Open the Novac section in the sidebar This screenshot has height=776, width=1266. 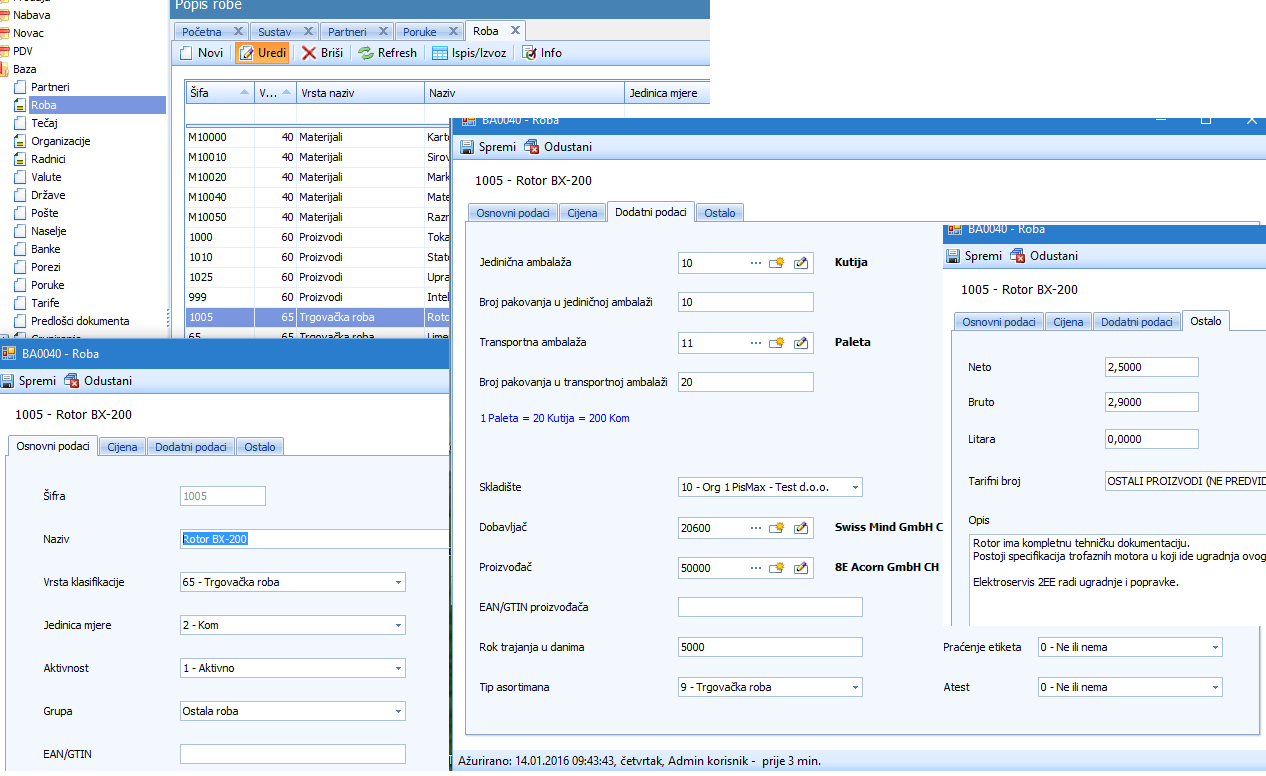pos(28,33)
